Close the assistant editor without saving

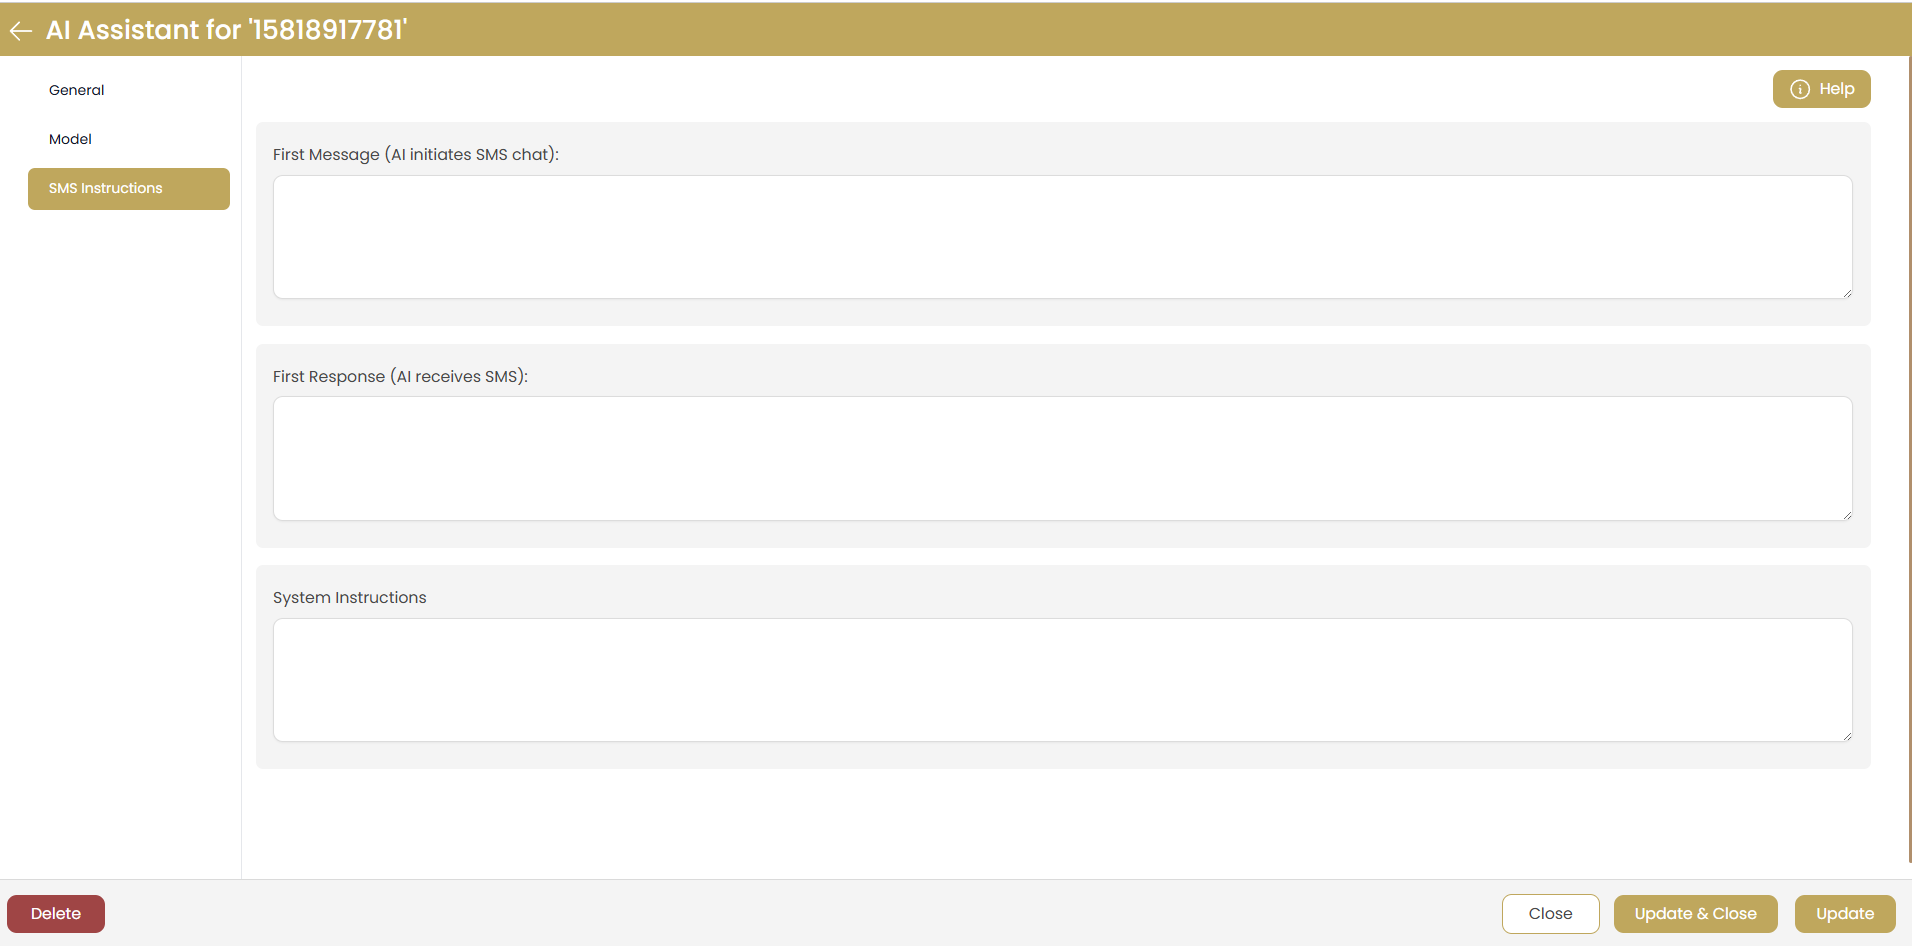[x=1549, y=913]
